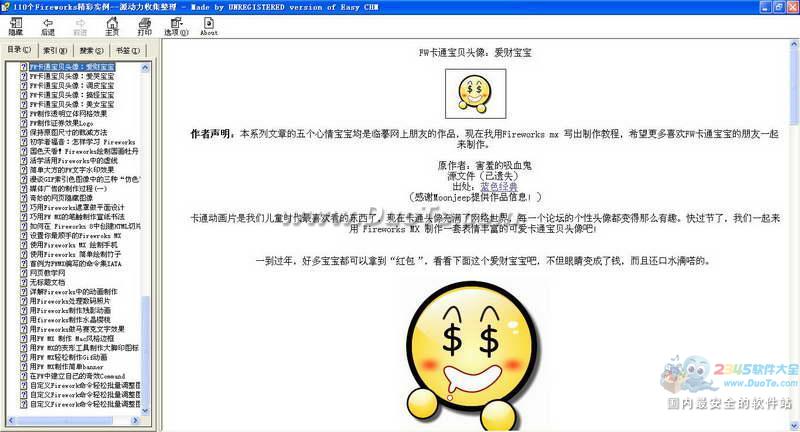This screenshot has height=432, width=800.
Task: Open topic 巧用FW MX的笔触制作宣纸书法
Action: [77, 216]
